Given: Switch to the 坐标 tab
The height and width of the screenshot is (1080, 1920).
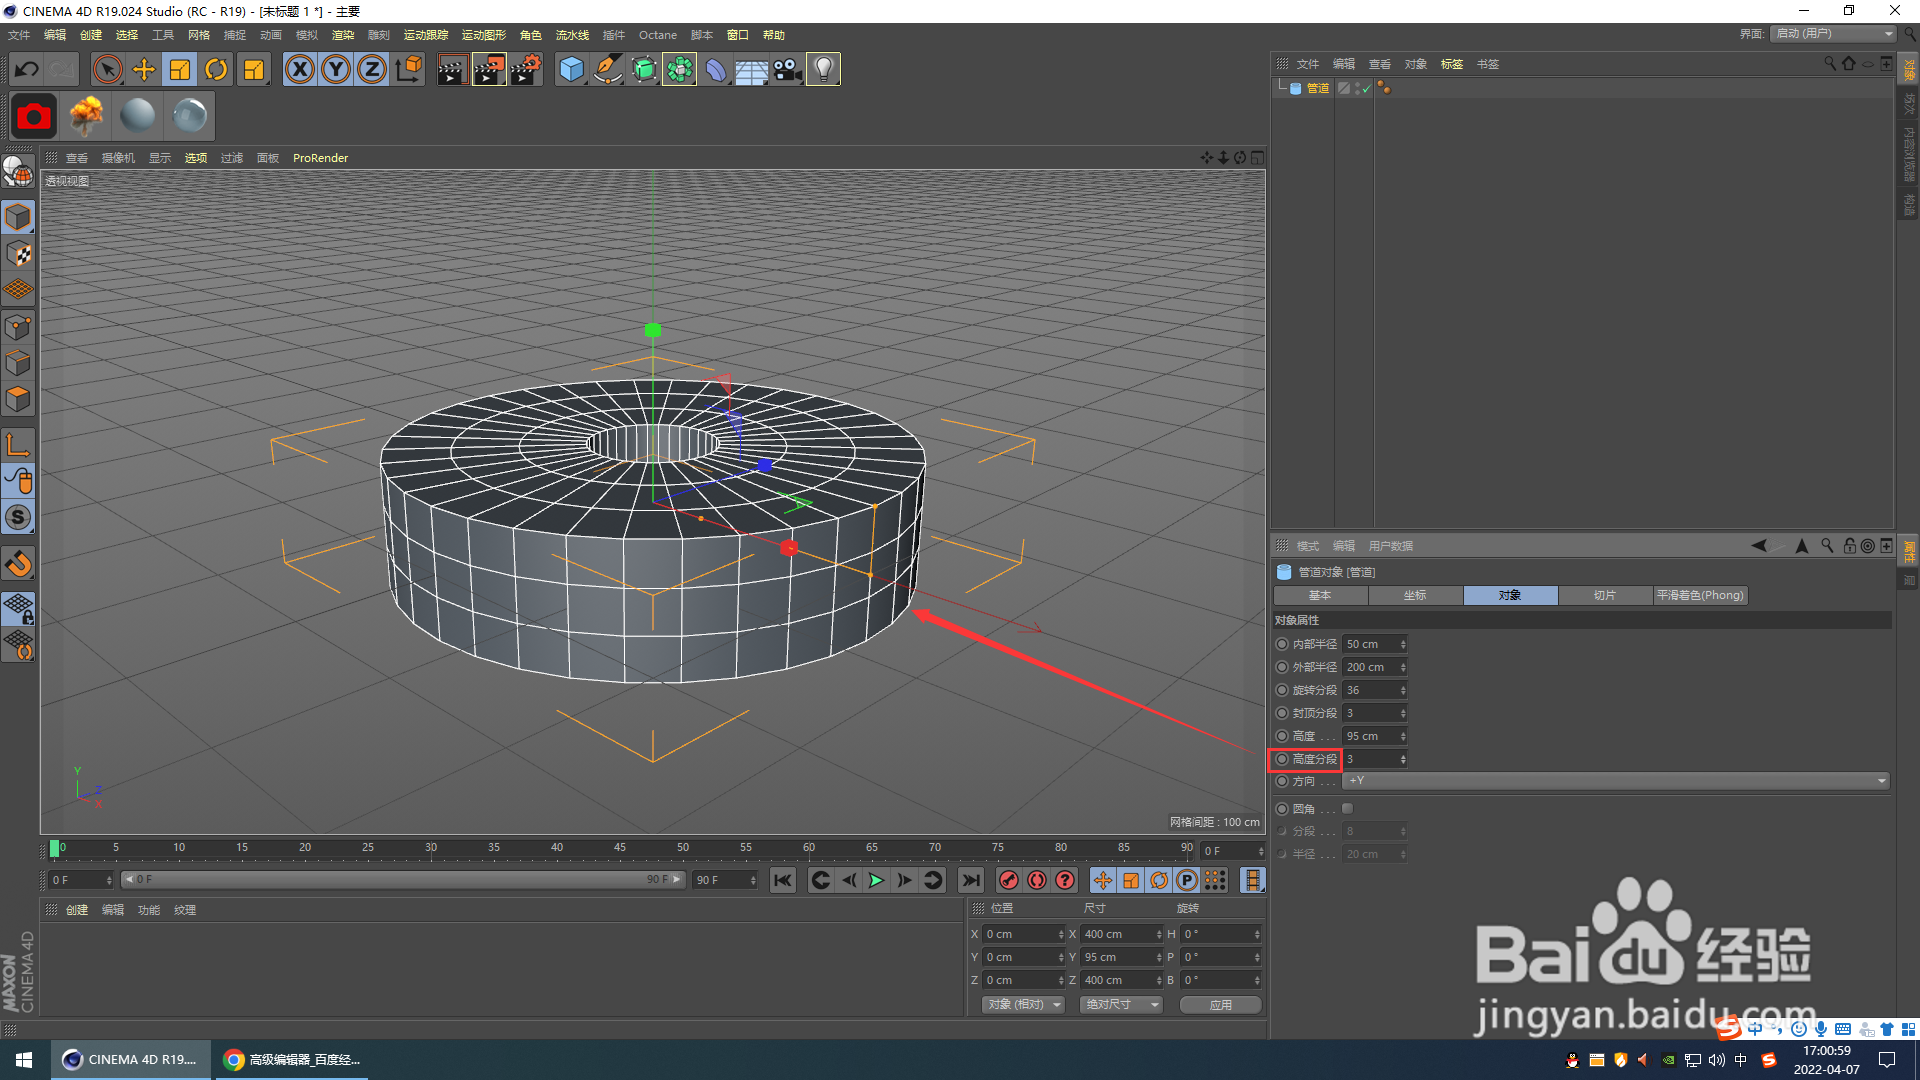Looking at the screenshot, I should (x=1415, y=595).
